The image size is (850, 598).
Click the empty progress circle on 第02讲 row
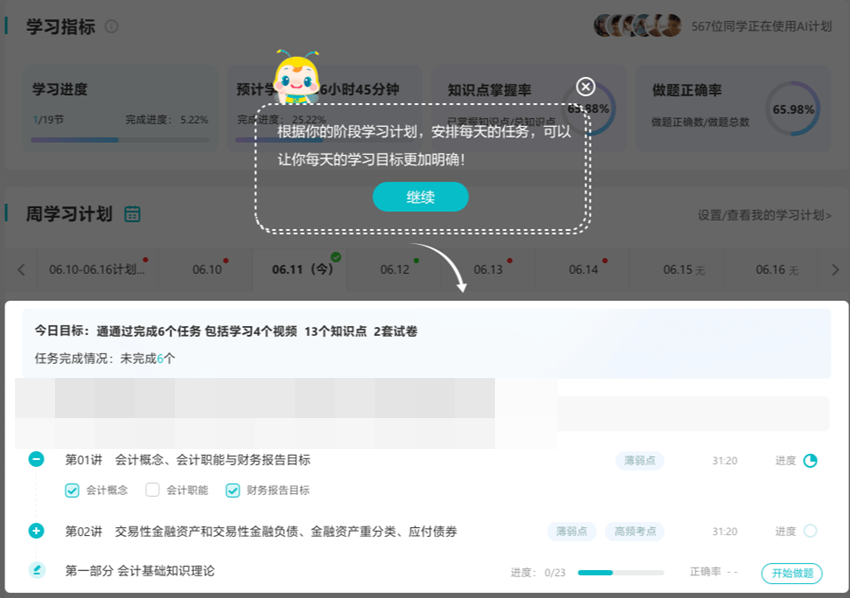coord(812,531)
